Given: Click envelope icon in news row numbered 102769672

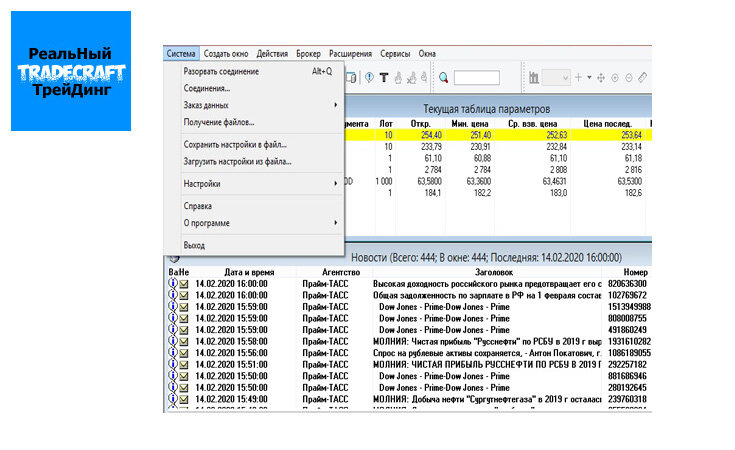Looking at the screenshot, I should 184,296.
